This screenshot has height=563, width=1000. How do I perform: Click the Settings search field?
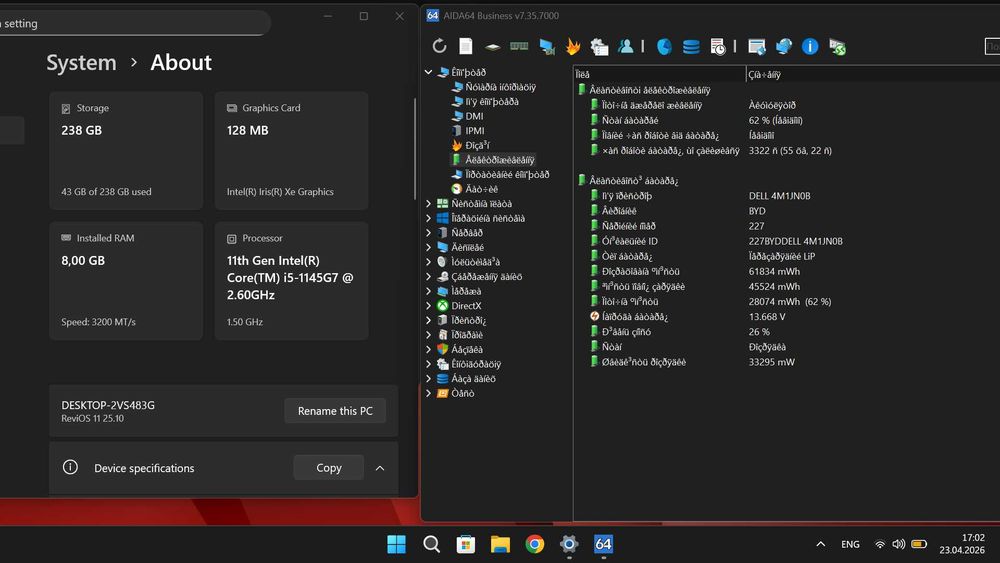(x=133, y=24)
